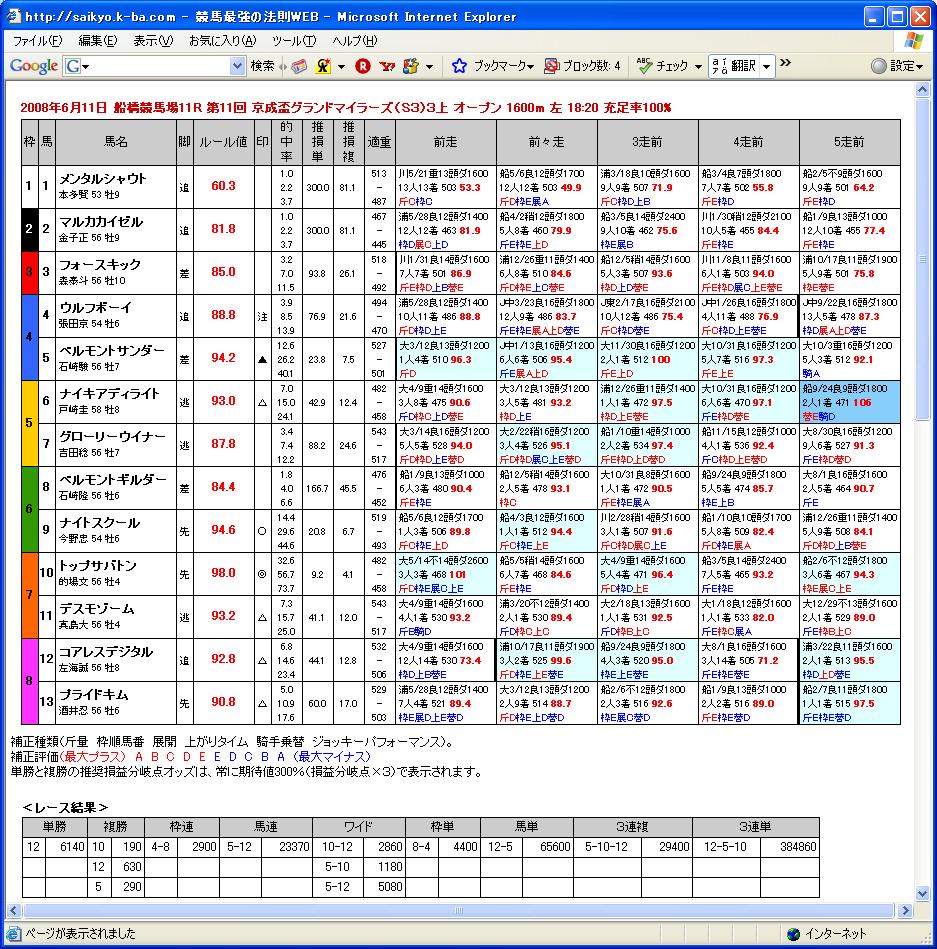Open the 翻訳 dropdown arrow
937x949 pixels.
point(766,66)
